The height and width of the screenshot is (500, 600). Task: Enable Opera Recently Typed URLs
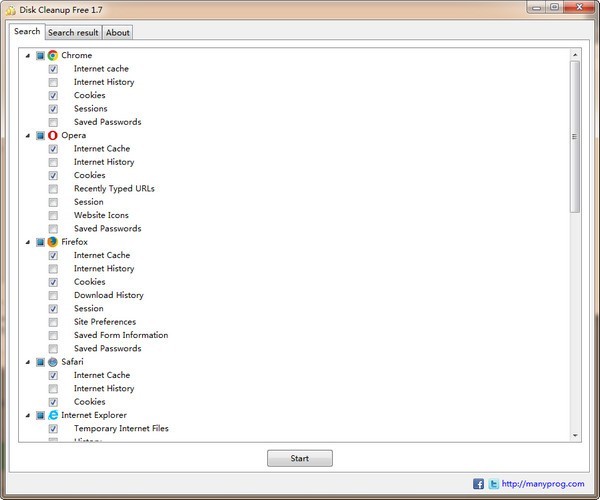pyautogui.click(x=53, y=189)
